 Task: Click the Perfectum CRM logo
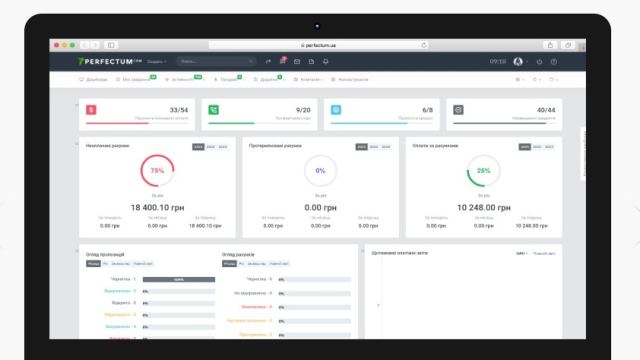tap(110, 62)
